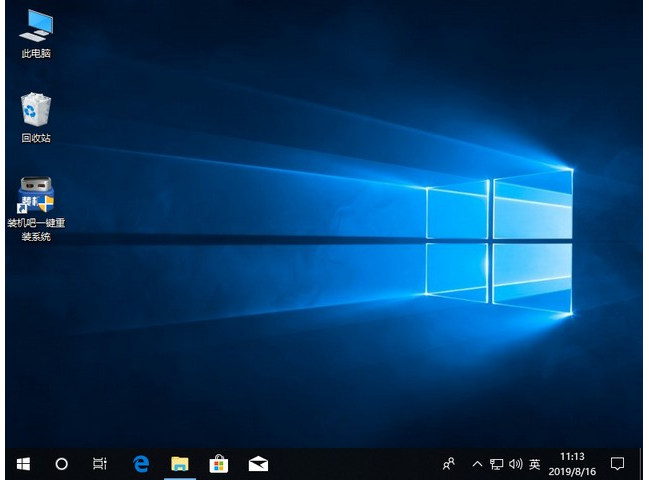
Task: Open the clock showing 11:13
Action: pos(574,464)
